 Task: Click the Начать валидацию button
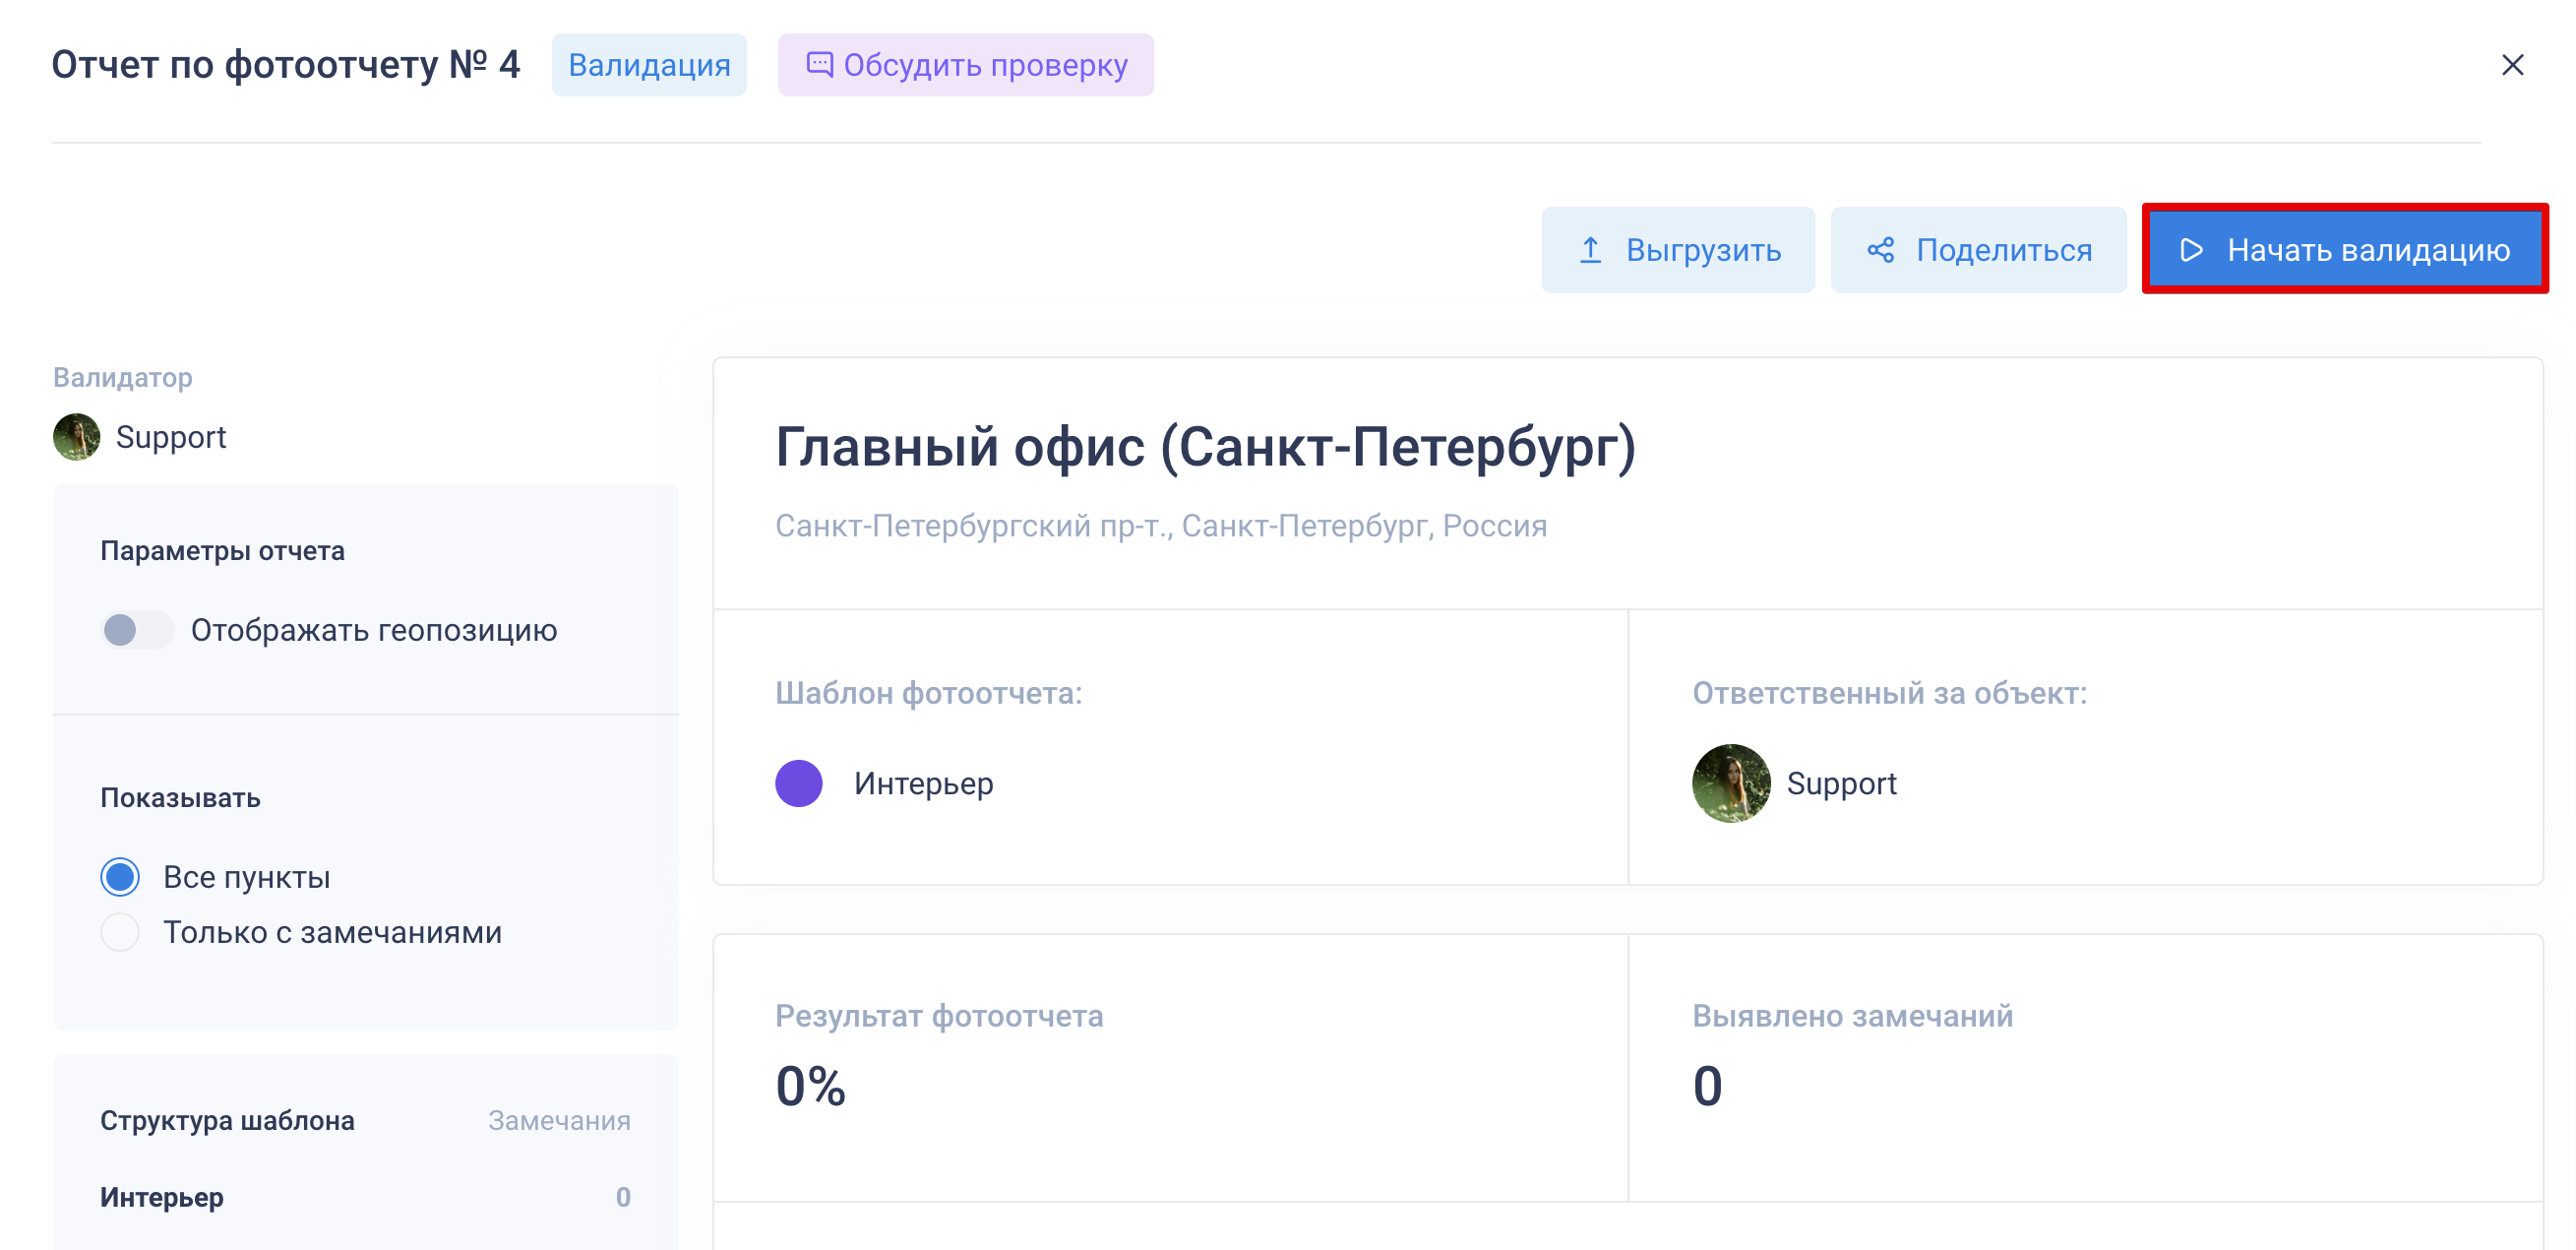2344,249
